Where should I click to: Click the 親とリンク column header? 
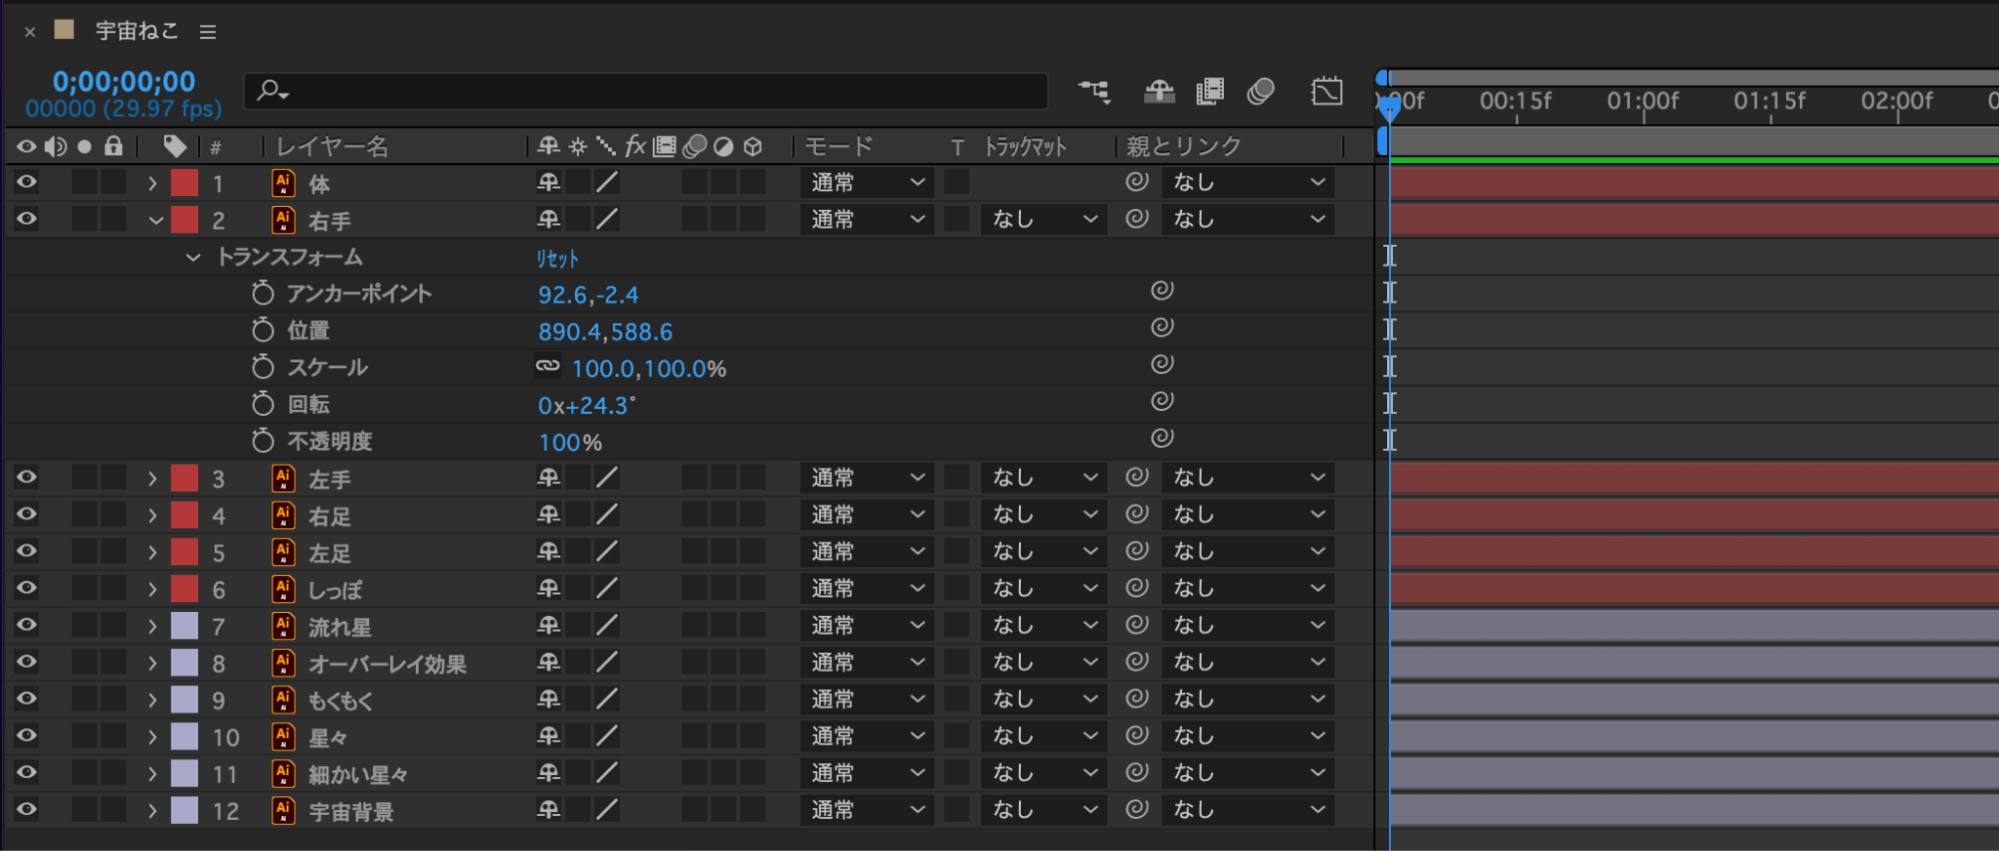coord(1184,147)
